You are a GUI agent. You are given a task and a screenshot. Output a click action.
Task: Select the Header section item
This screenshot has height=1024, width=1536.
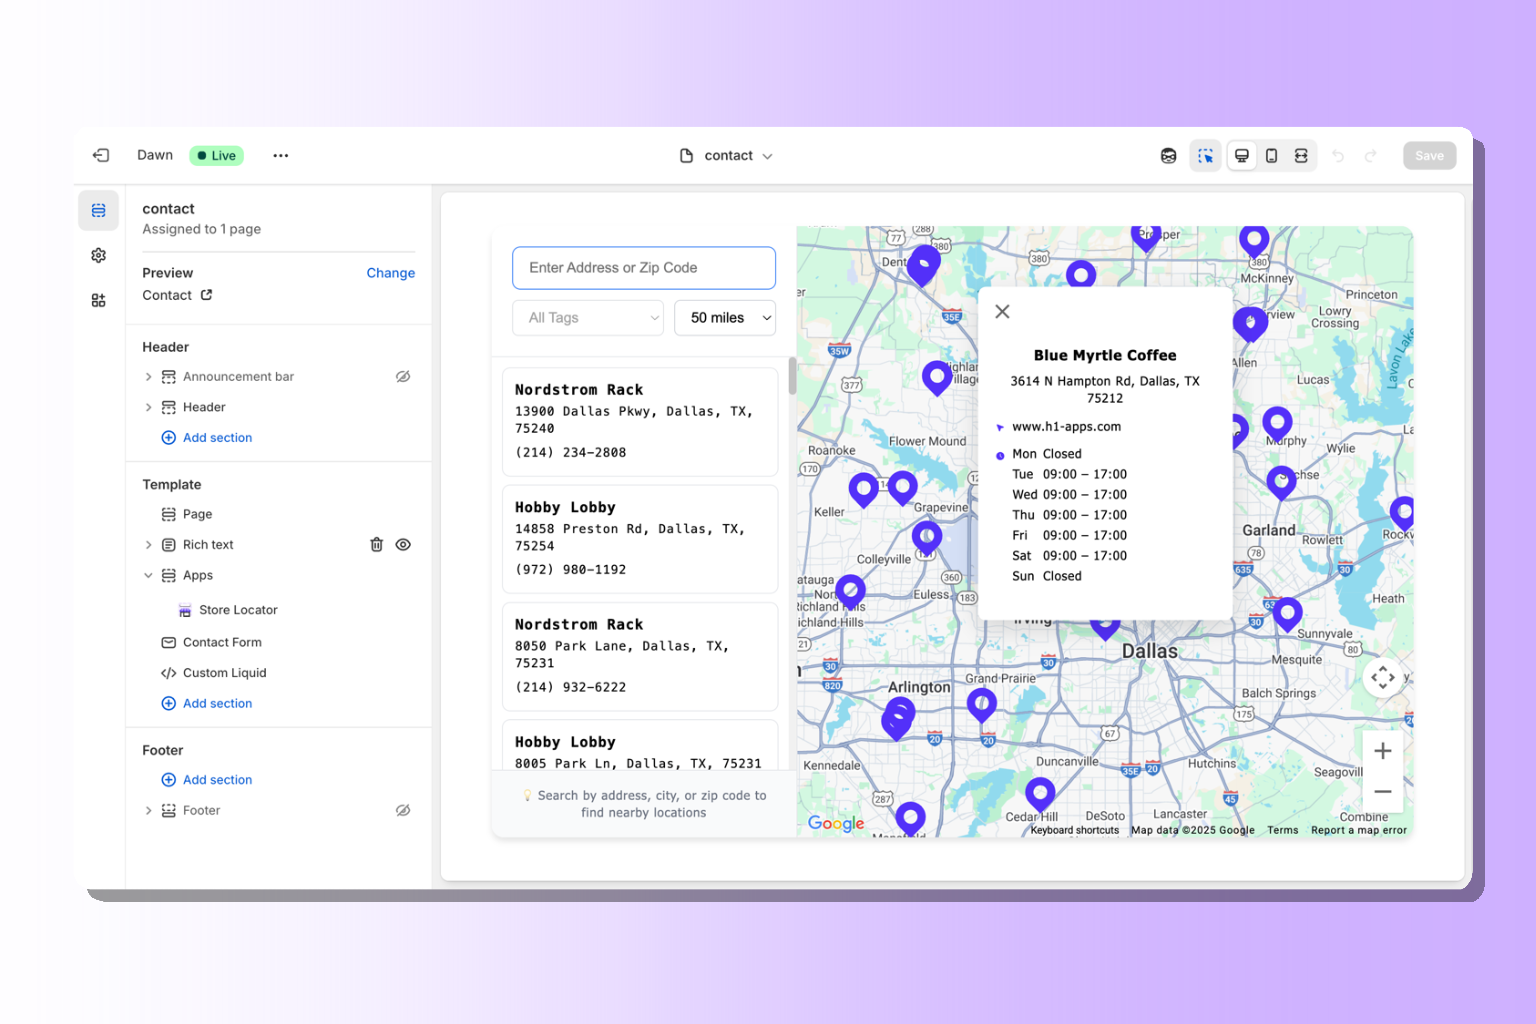tap(204, 407)
